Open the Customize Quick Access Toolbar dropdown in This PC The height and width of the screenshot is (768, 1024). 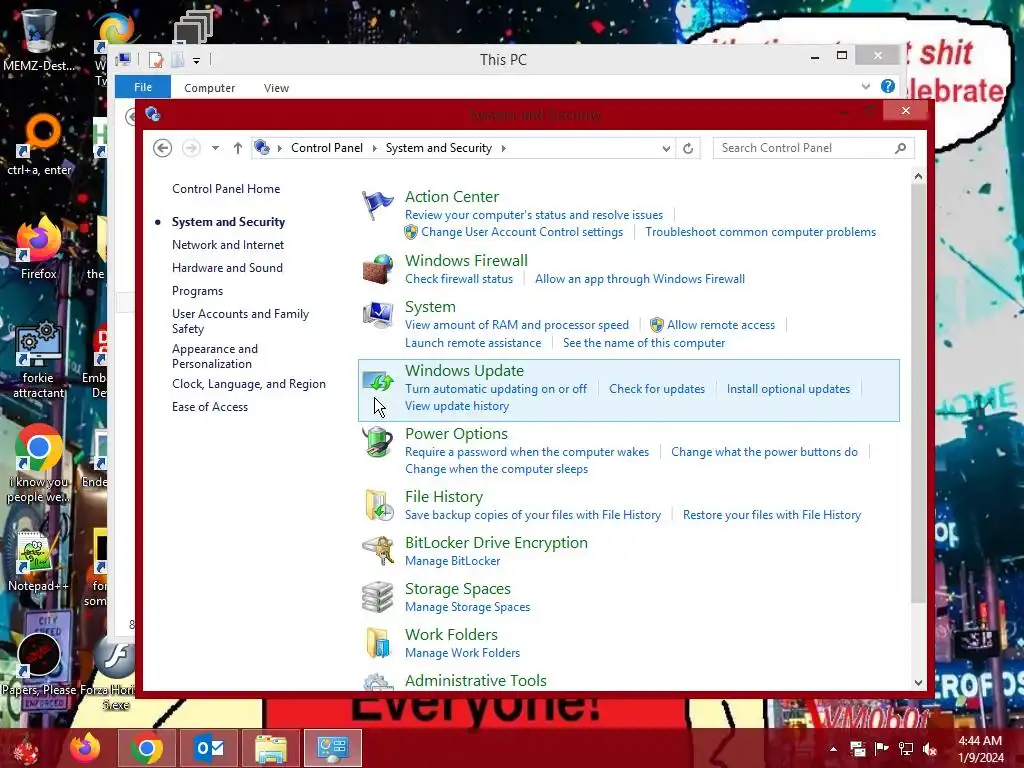tap(196, 61)
